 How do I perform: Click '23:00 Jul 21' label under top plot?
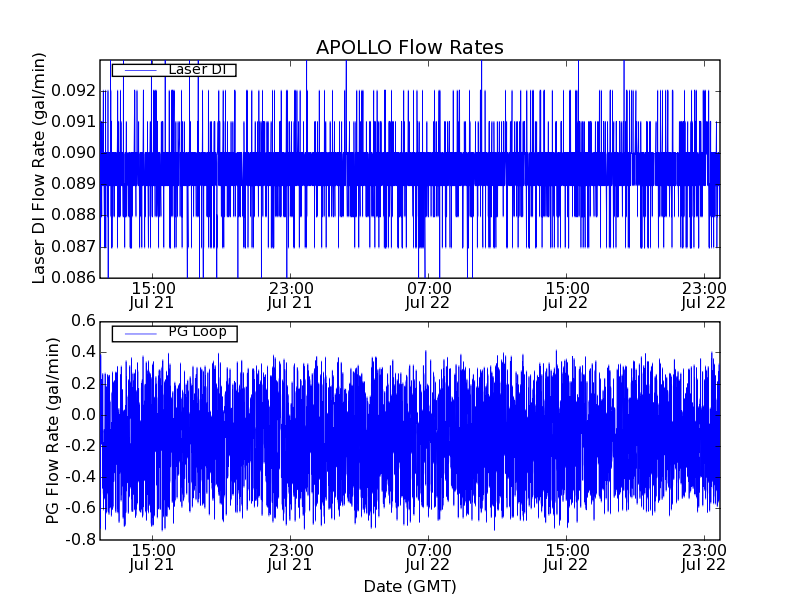290,296
